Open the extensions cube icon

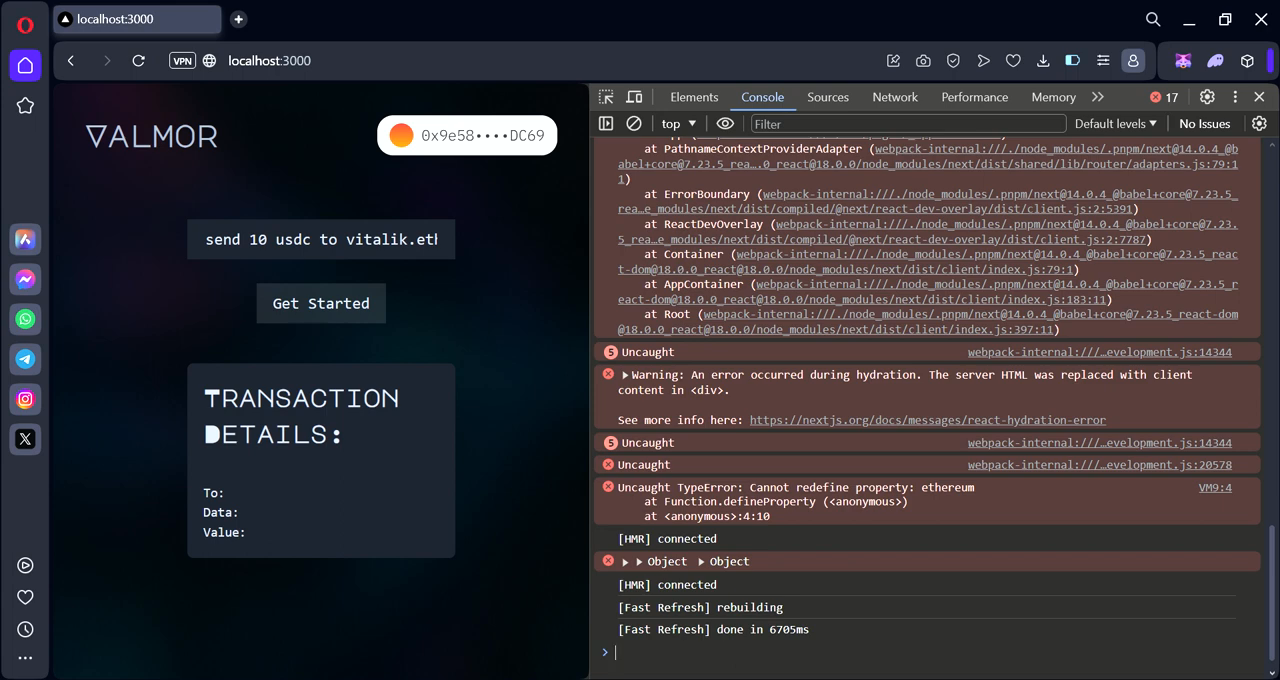[x=1247, y=61]
